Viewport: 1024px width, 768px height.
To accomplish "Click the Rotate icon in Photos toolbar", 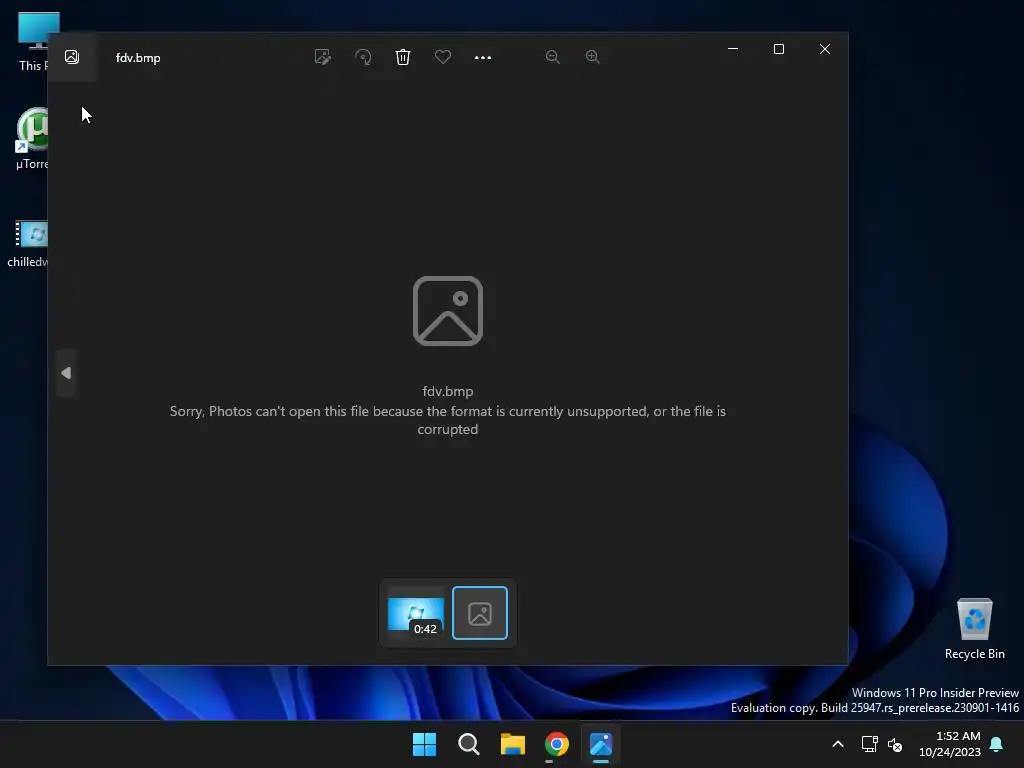I will click(363, 57).
